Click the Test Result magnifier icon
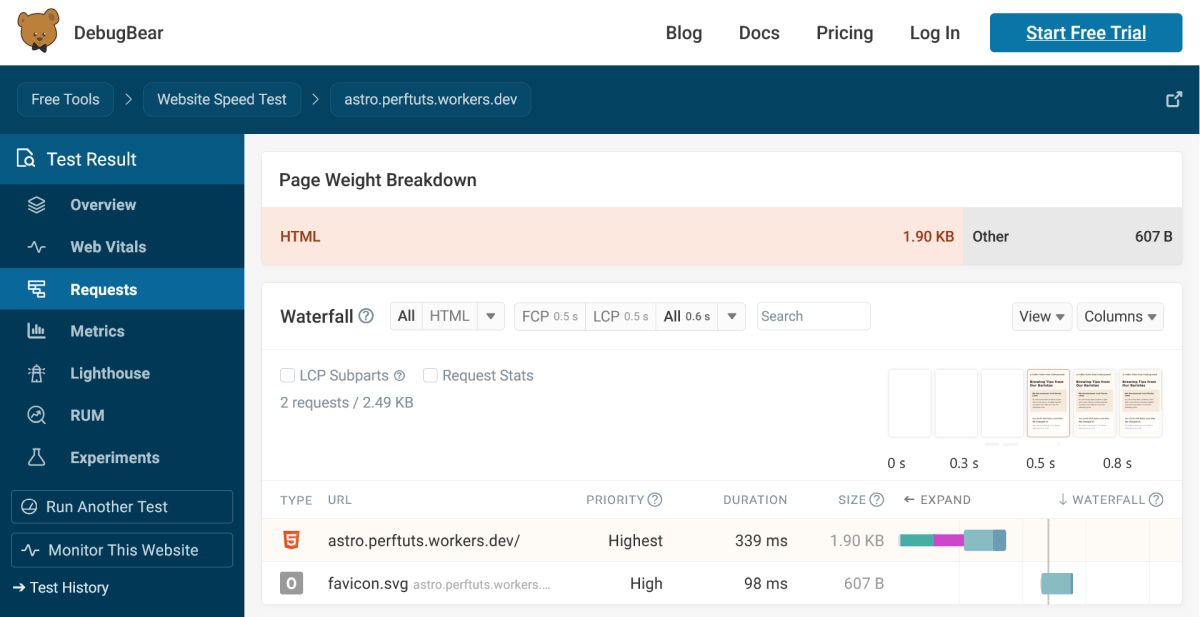The height and width of the screenshot is (617, 1200). (26, 158)
